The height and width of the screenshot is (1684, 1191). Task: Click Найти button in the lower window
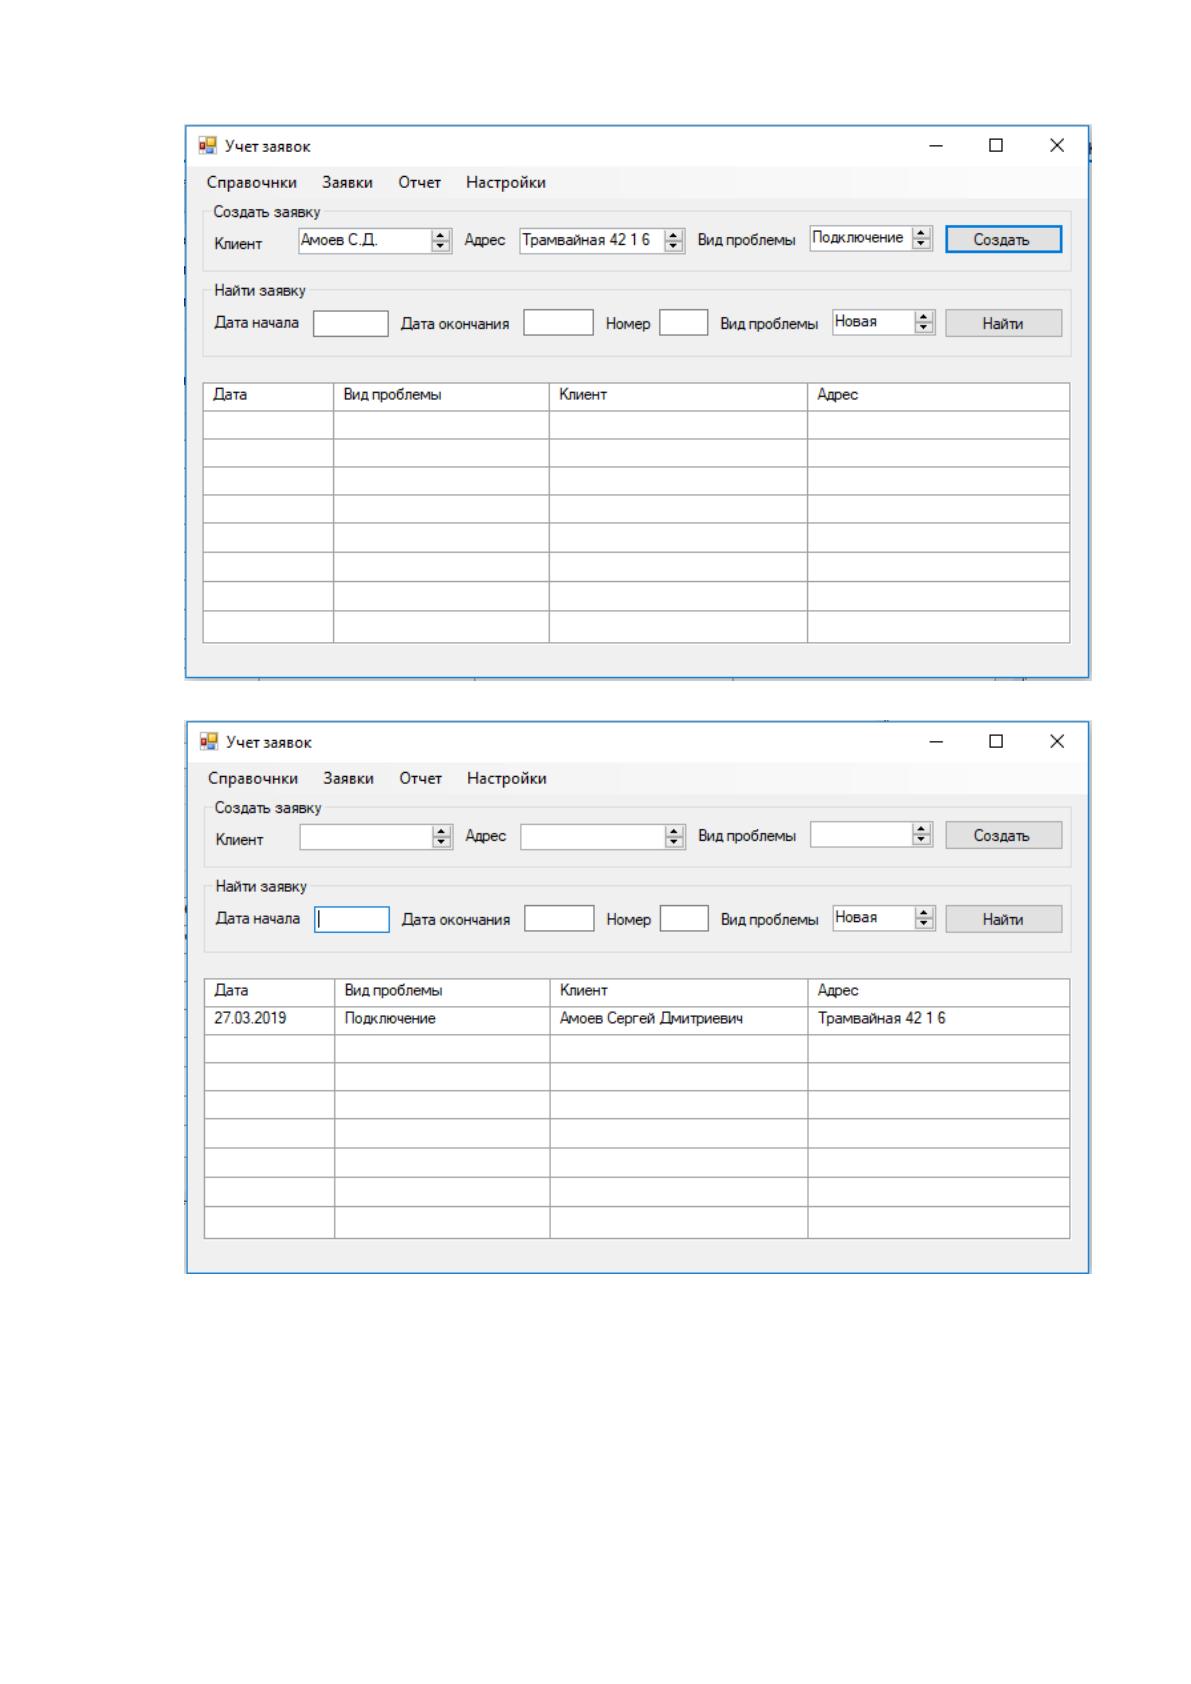point(1003,919)
